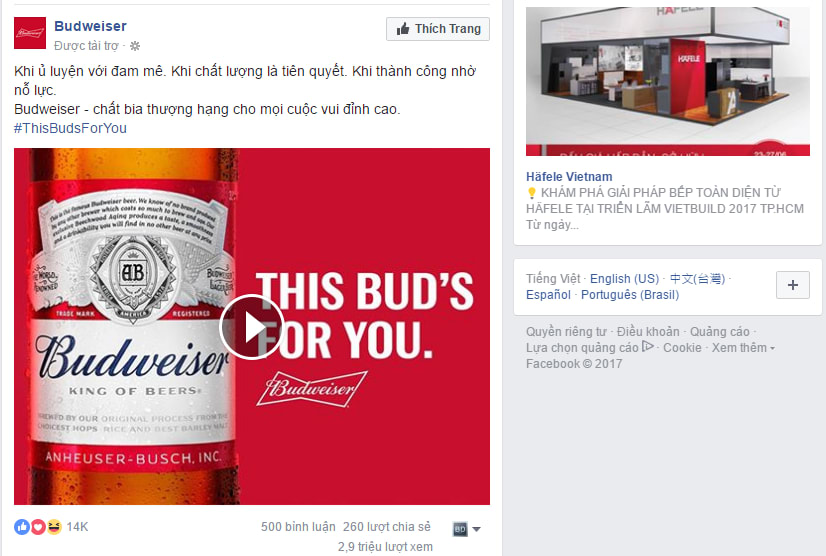Click the thumbs-up Thích Trang button

pyautogui.click(x=438, y=29)
